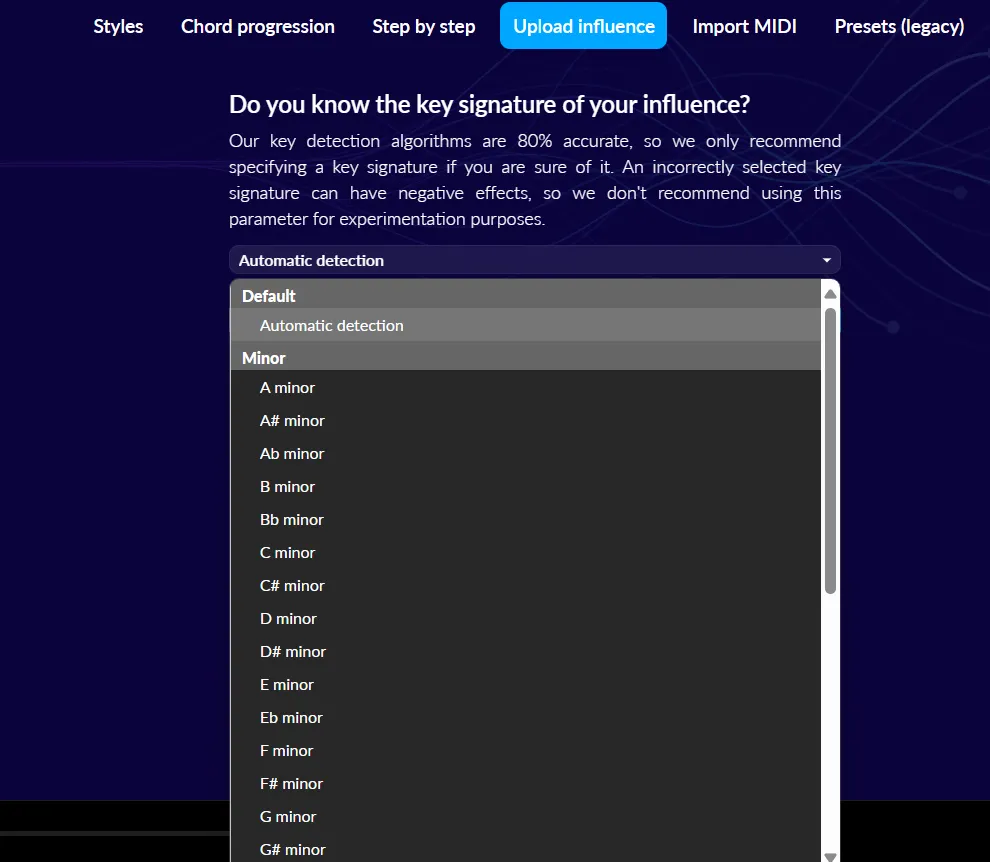Select D# minor option
The width and height of the screenshot is (990, 862).
pyautogui.click(x=292, y=651)
